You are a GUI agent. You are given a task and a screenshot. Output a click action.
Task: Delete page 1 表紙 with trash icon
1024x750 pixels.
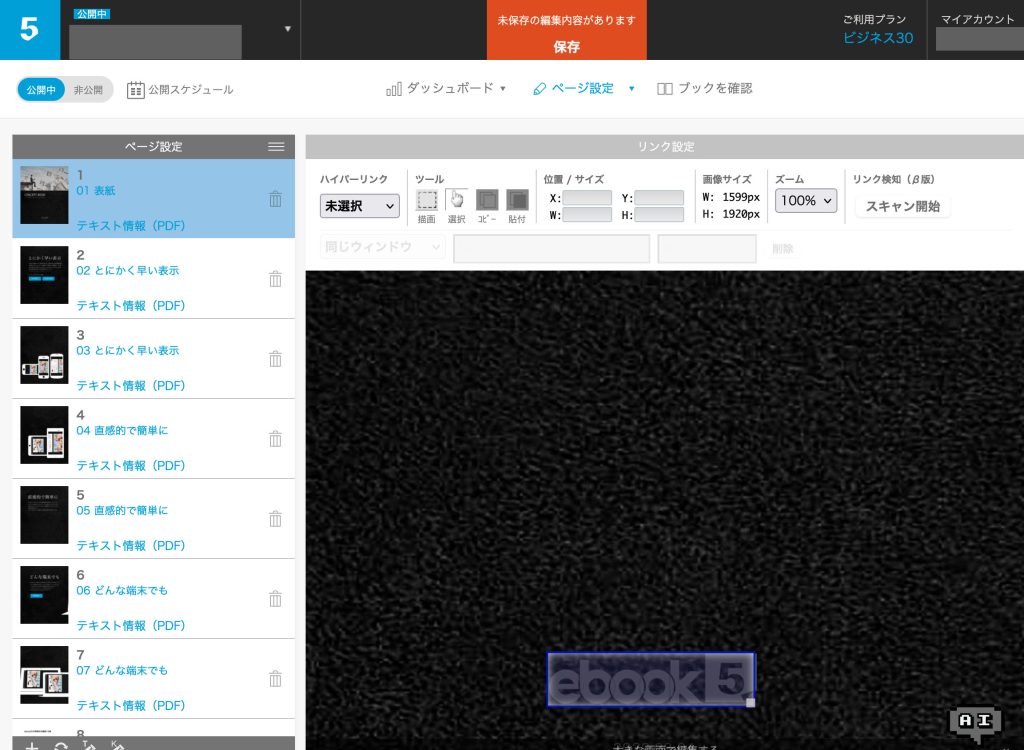point(275,199)
